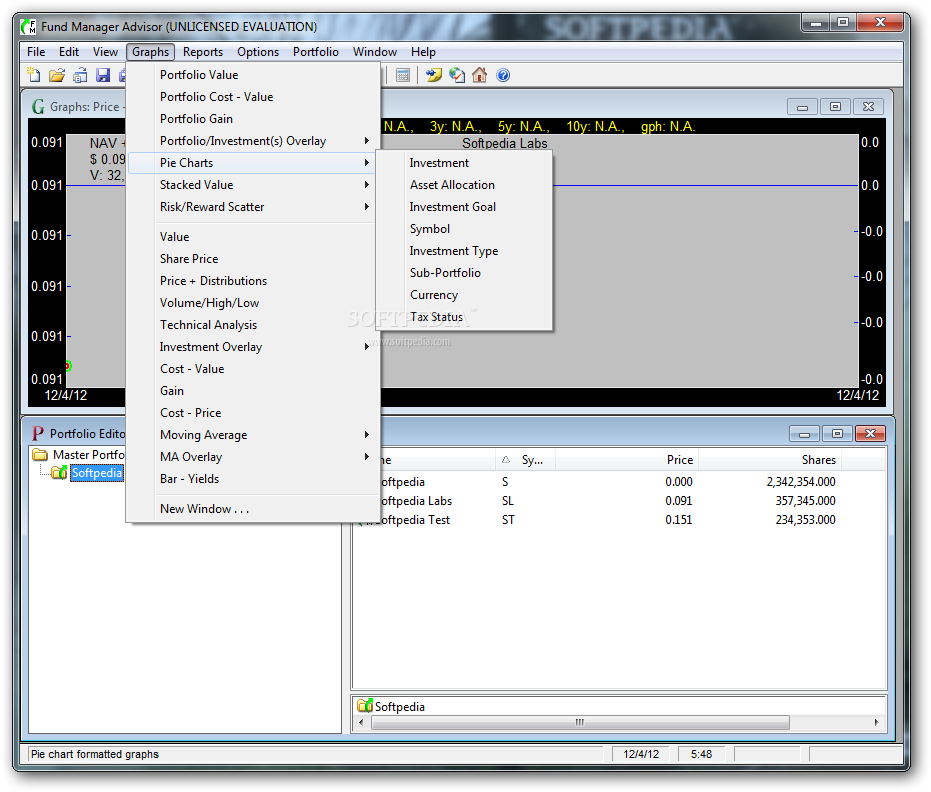This screenshot has width=931, height=792.
Task: Open the Reports menu
Action: click(202, 52)
